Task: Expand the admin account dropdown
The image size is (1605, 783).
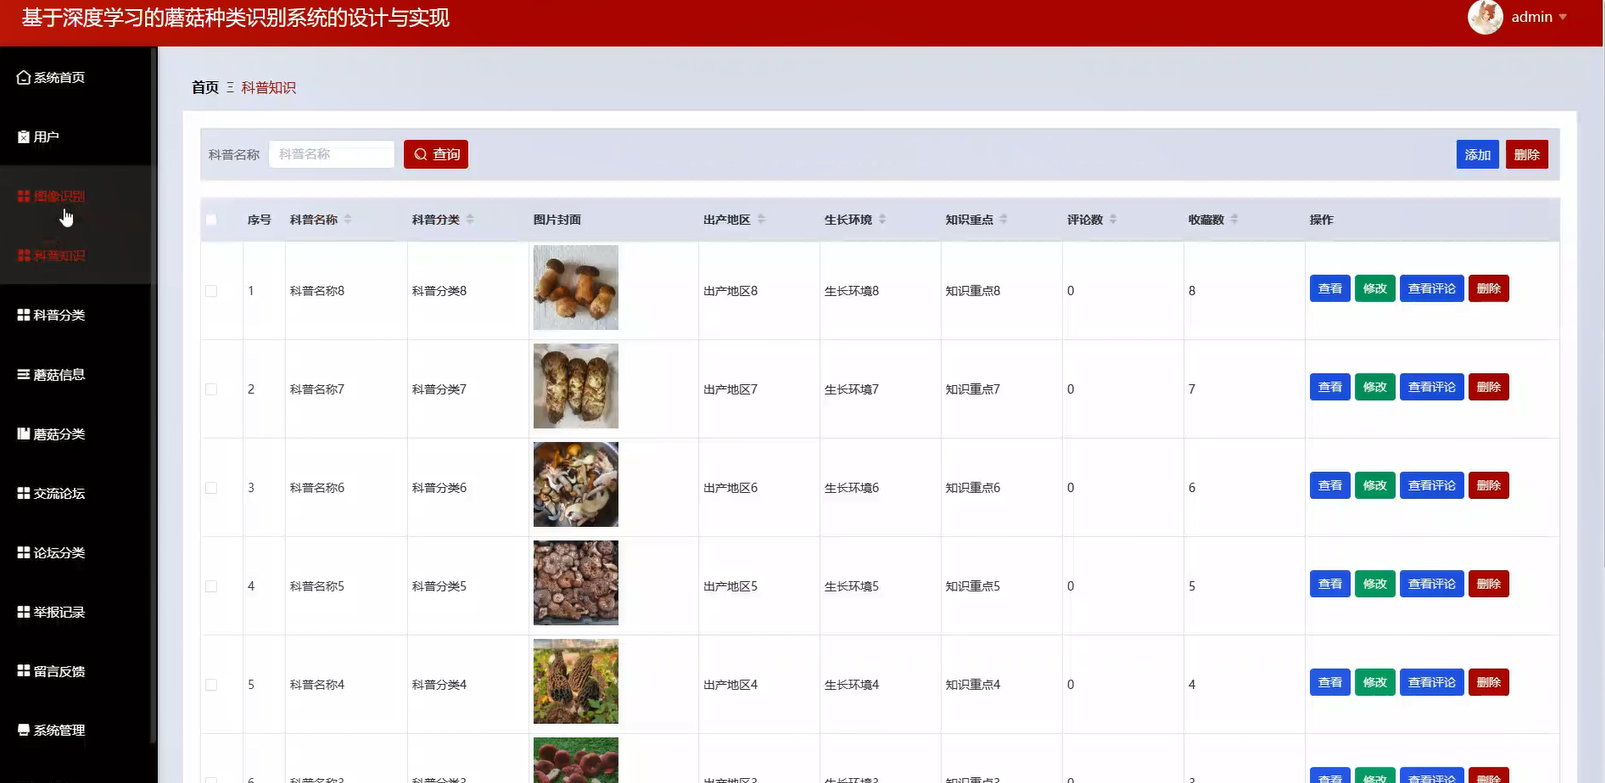Action: pyautogui.click(x=1539, y=17)
